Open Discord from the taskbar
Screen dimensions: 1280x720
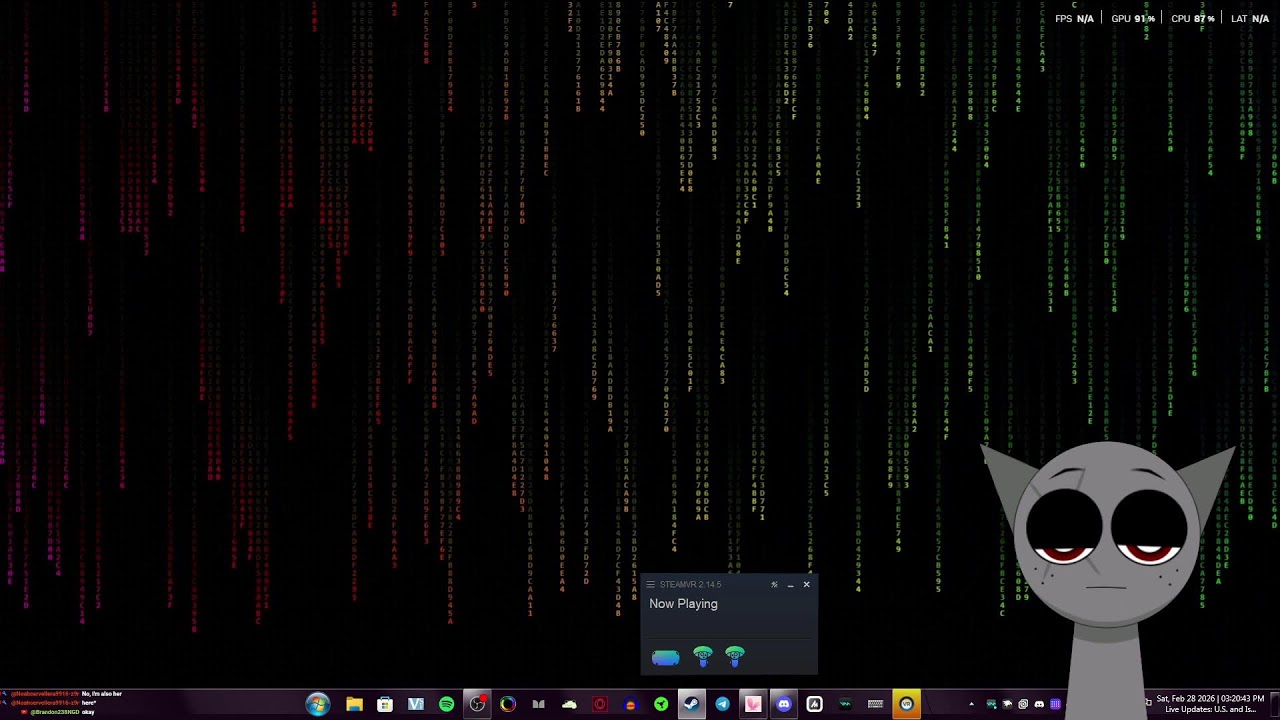[784, 704]
